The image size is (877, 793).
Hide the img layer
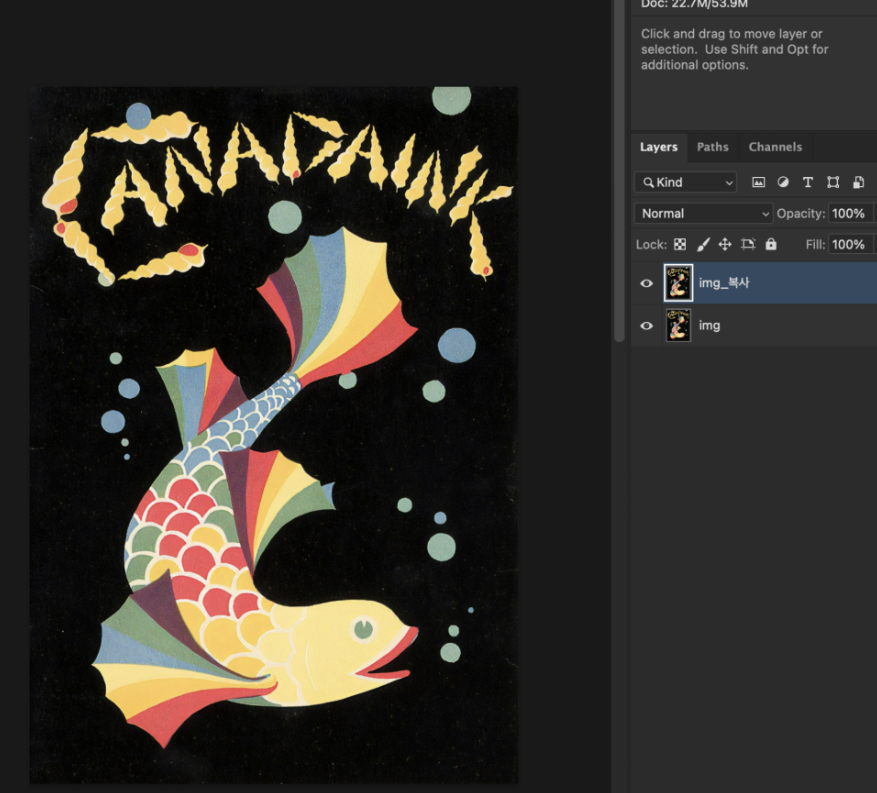coord(647,325)
